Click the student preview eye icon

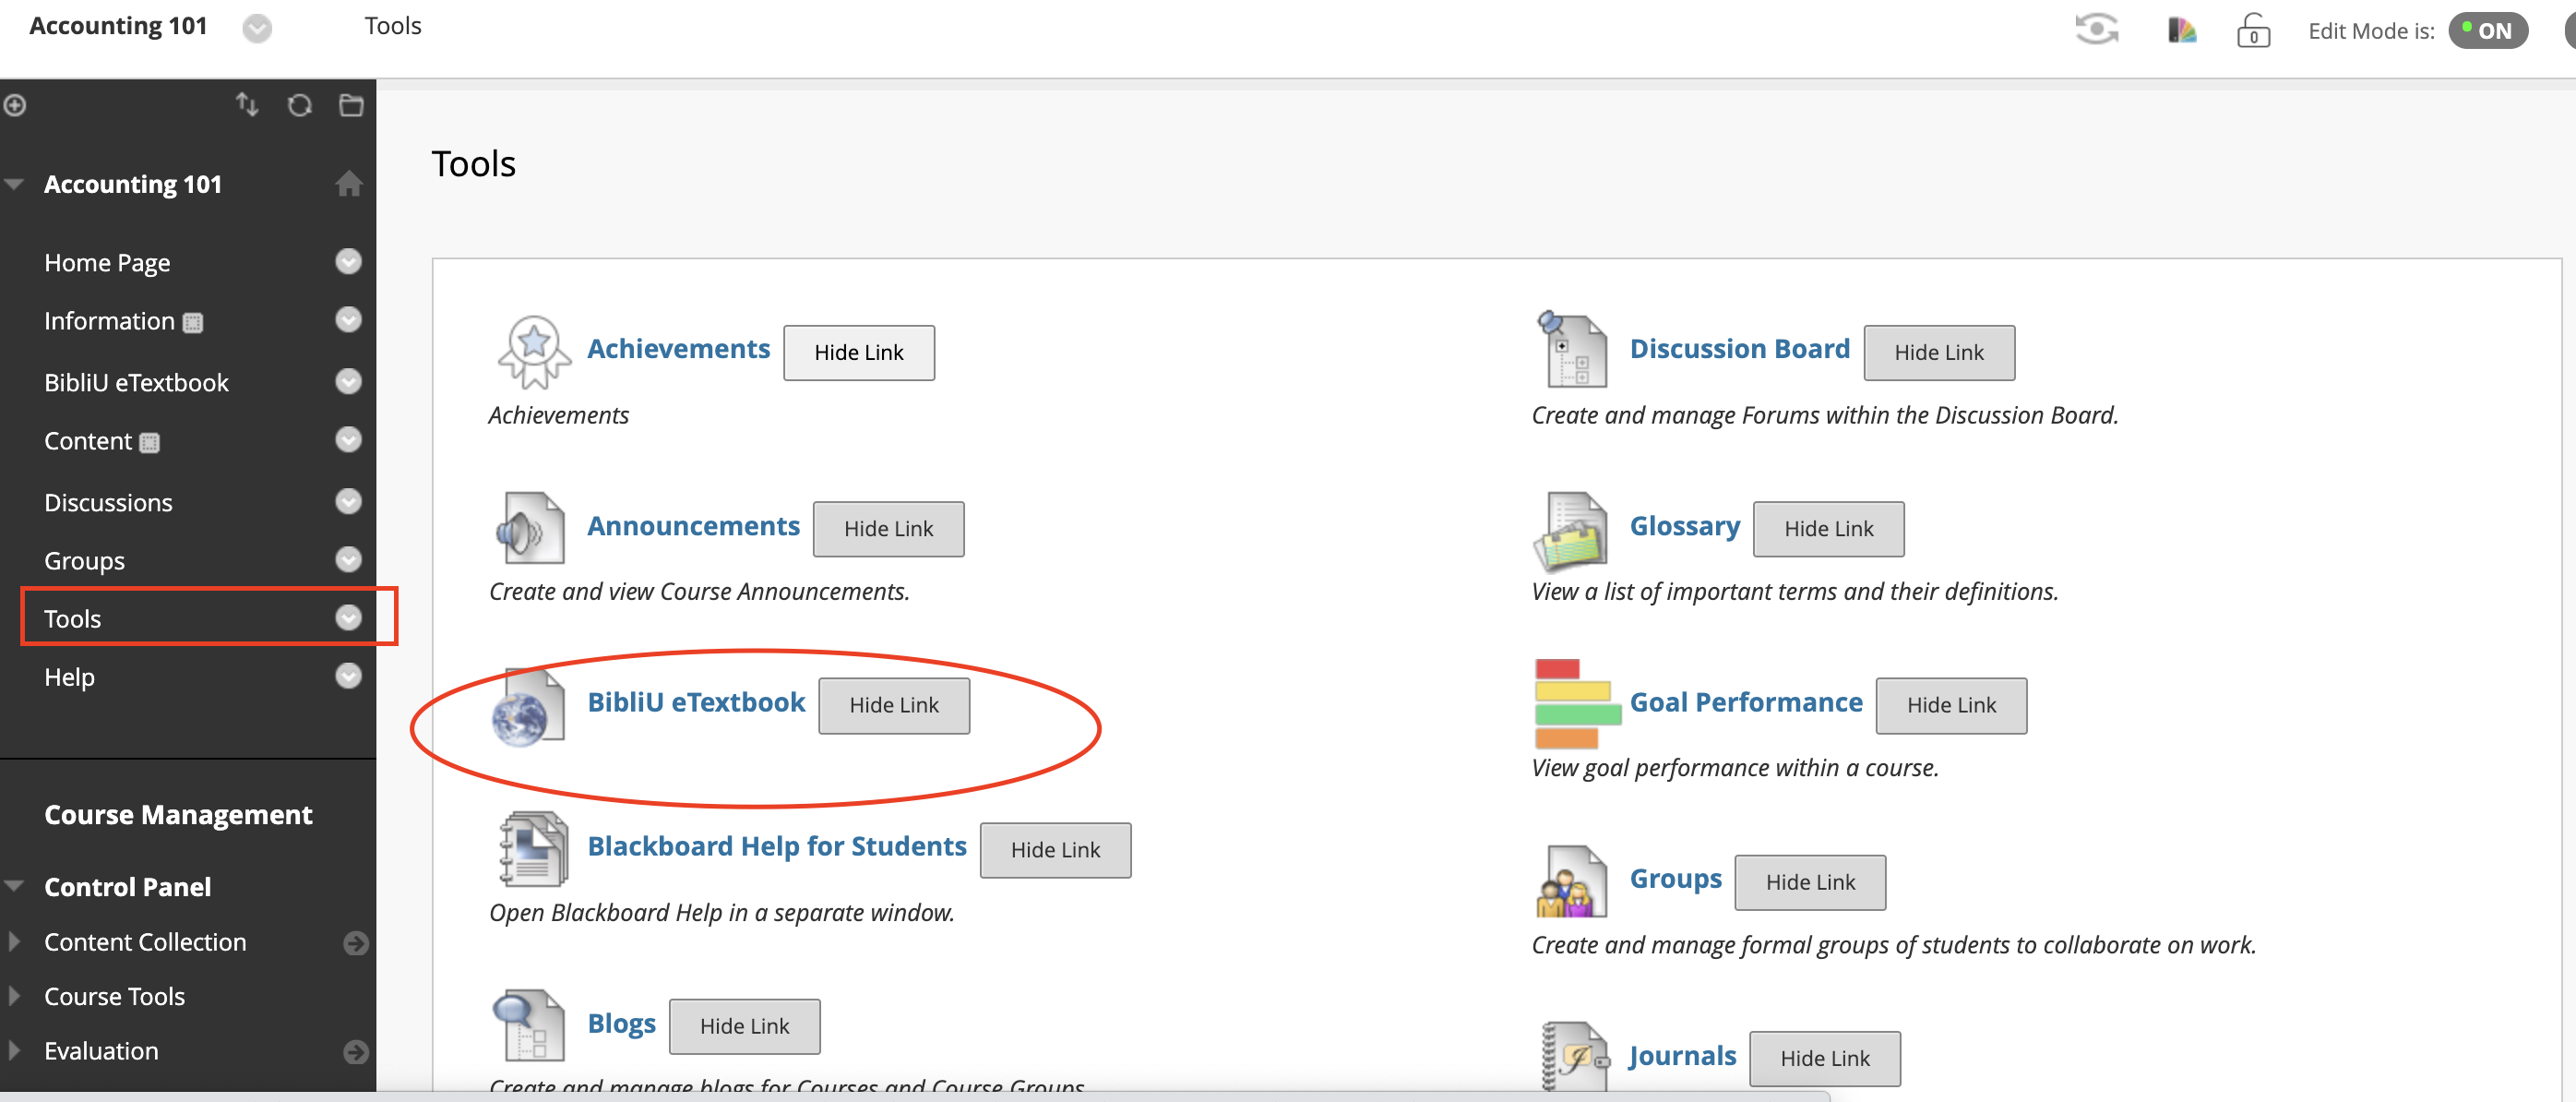click(2096, 29)
